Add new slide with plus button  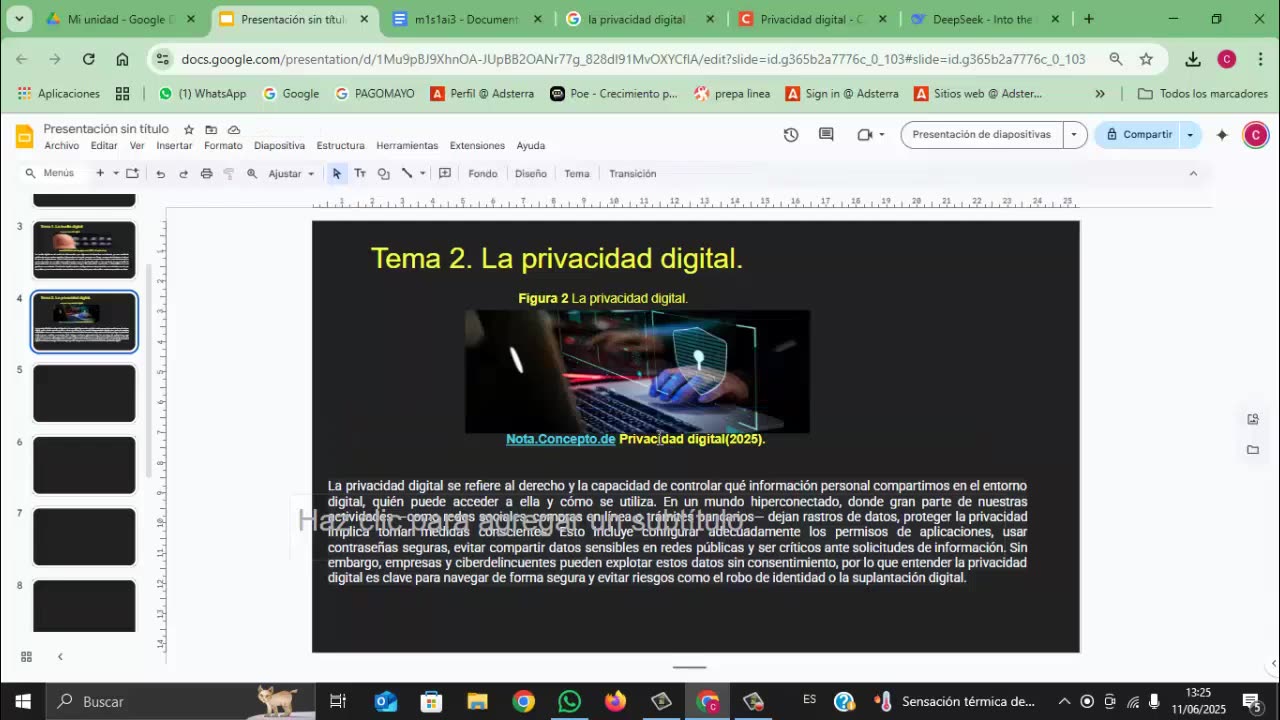pos(100,173)
